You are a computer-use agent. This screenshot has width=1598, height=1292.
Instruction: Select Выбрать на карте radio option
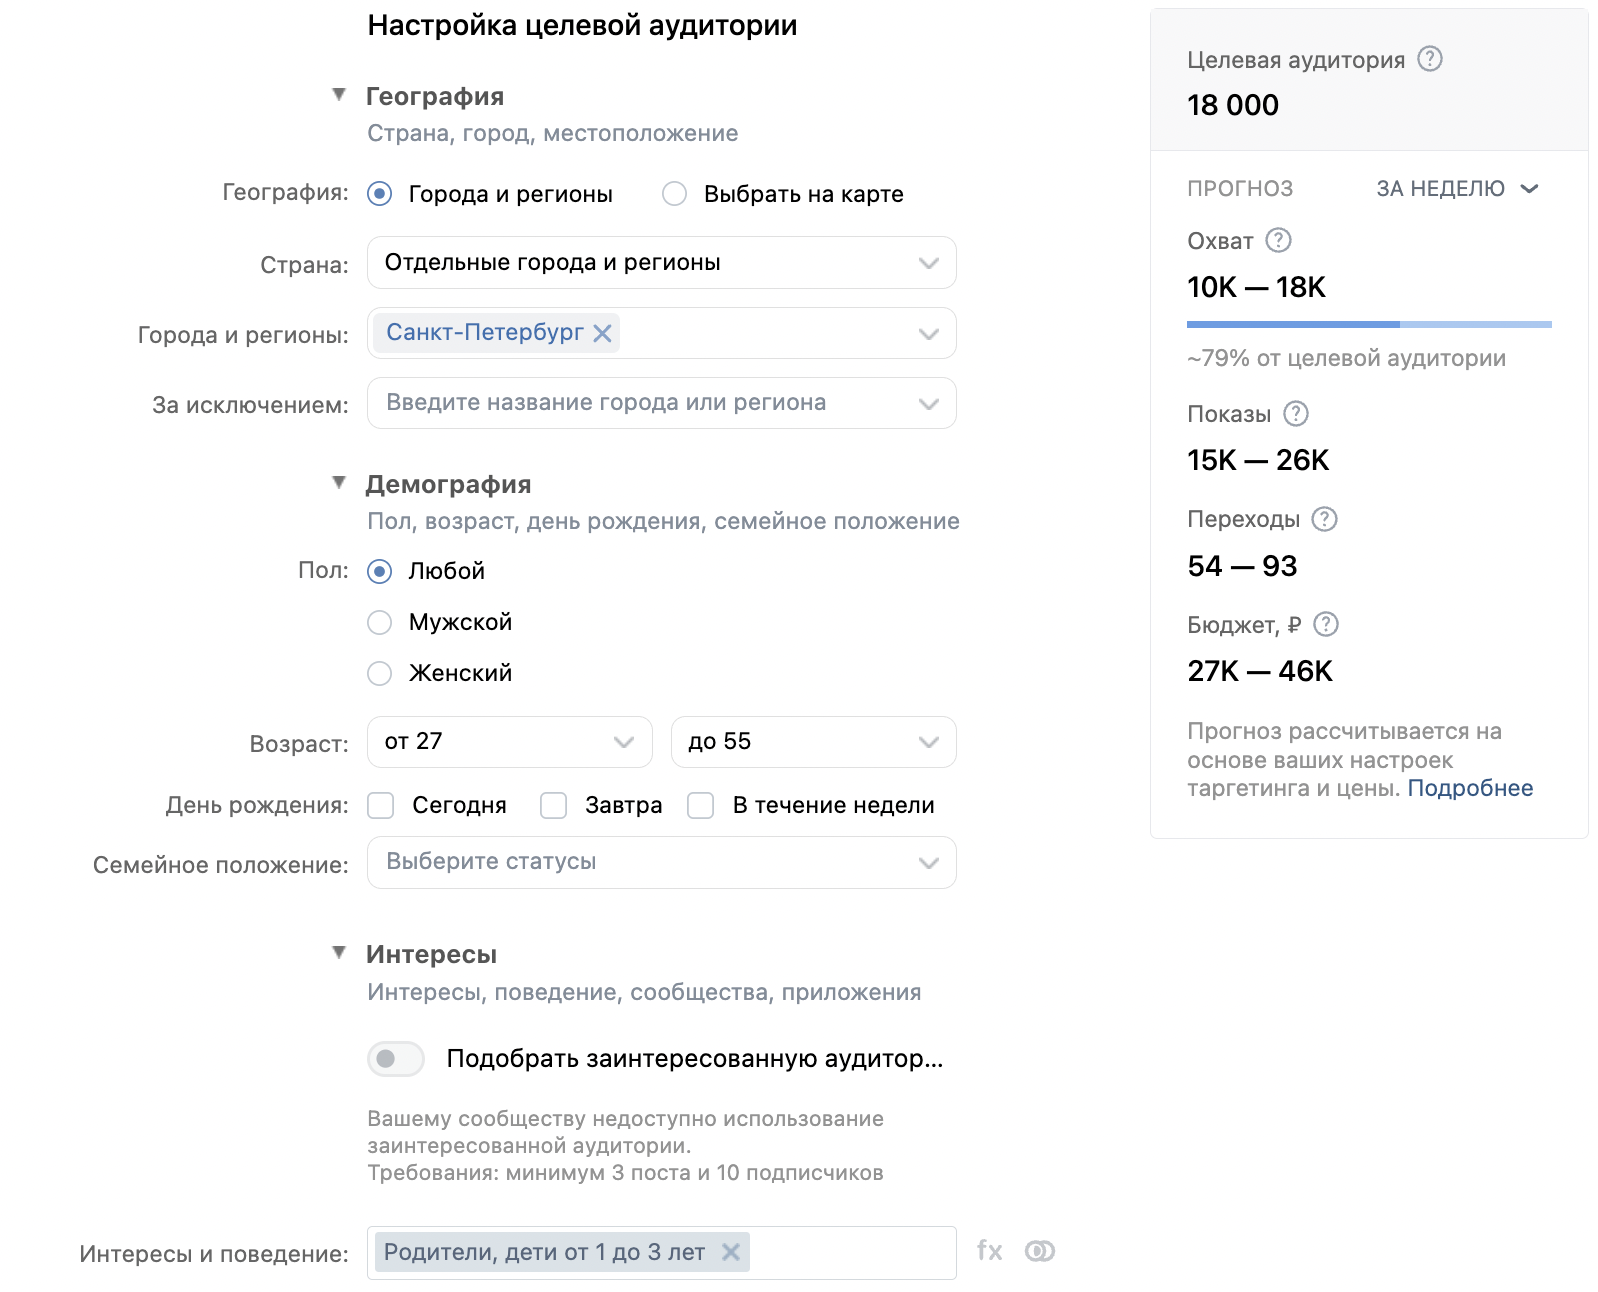point(675,194)
